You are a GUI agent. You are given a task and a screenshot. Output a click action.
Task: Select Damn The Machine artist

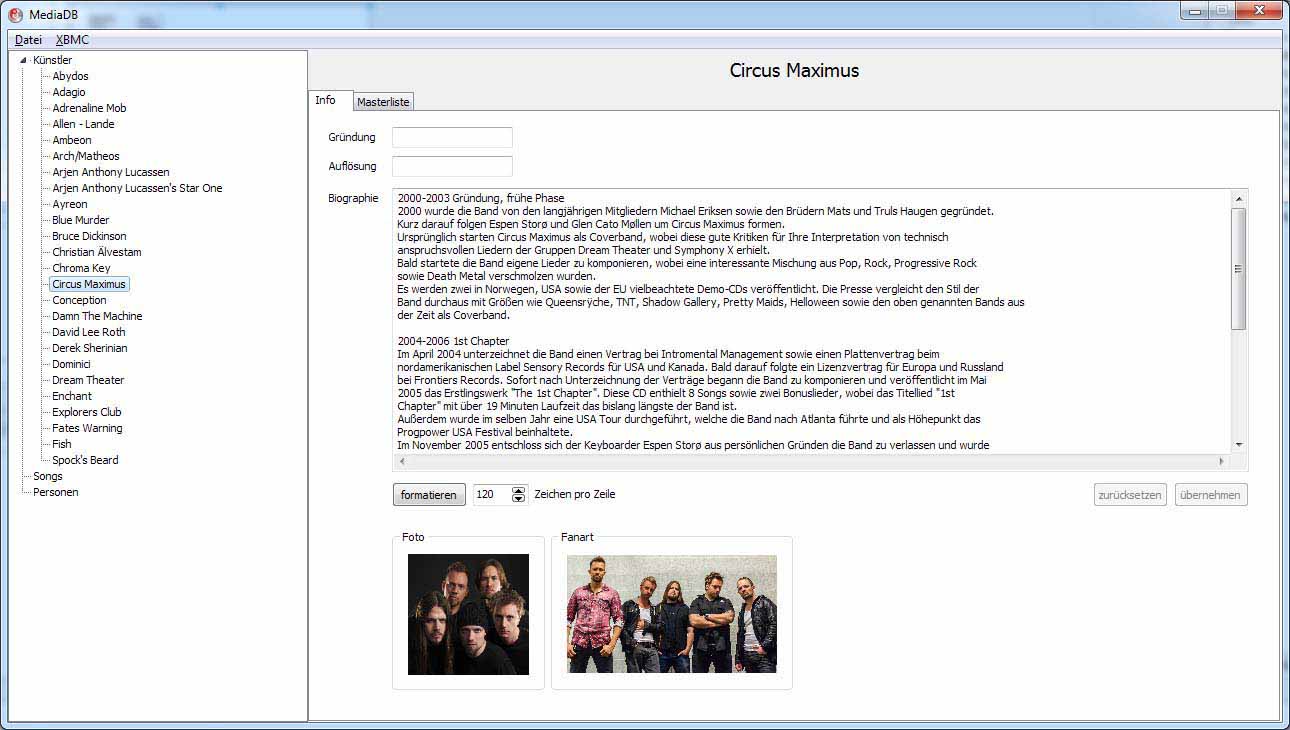click(97, 316)
